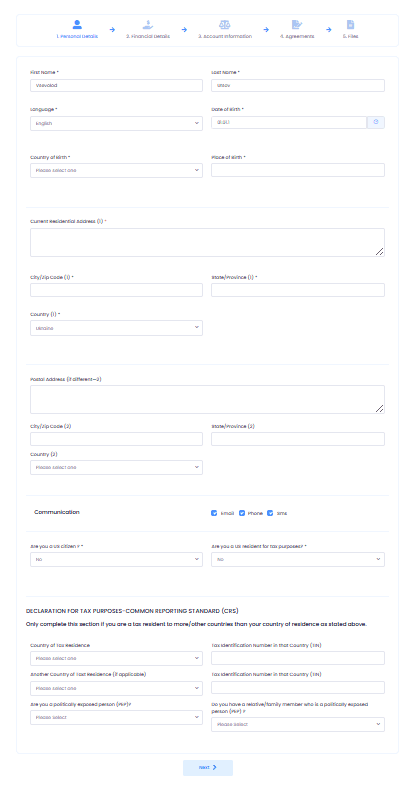Click the Agreements document-pen icon
This screenshot has height=788, width=412.
(x=297, y=25)
